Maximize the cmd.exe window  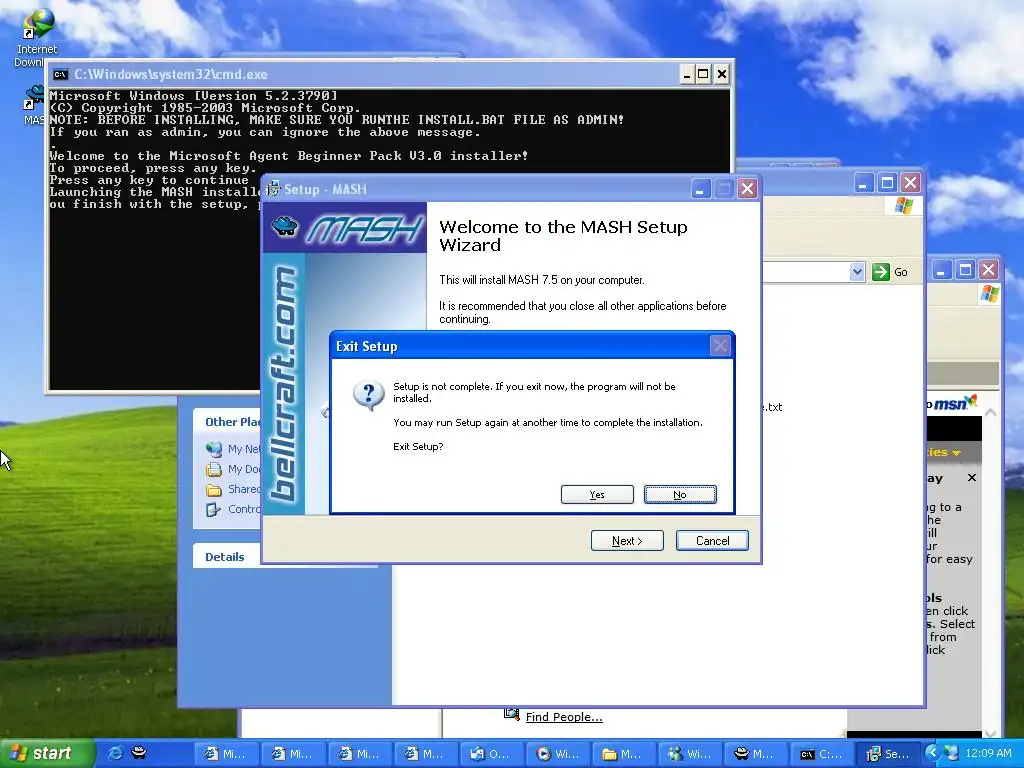(x=703, y=74)
